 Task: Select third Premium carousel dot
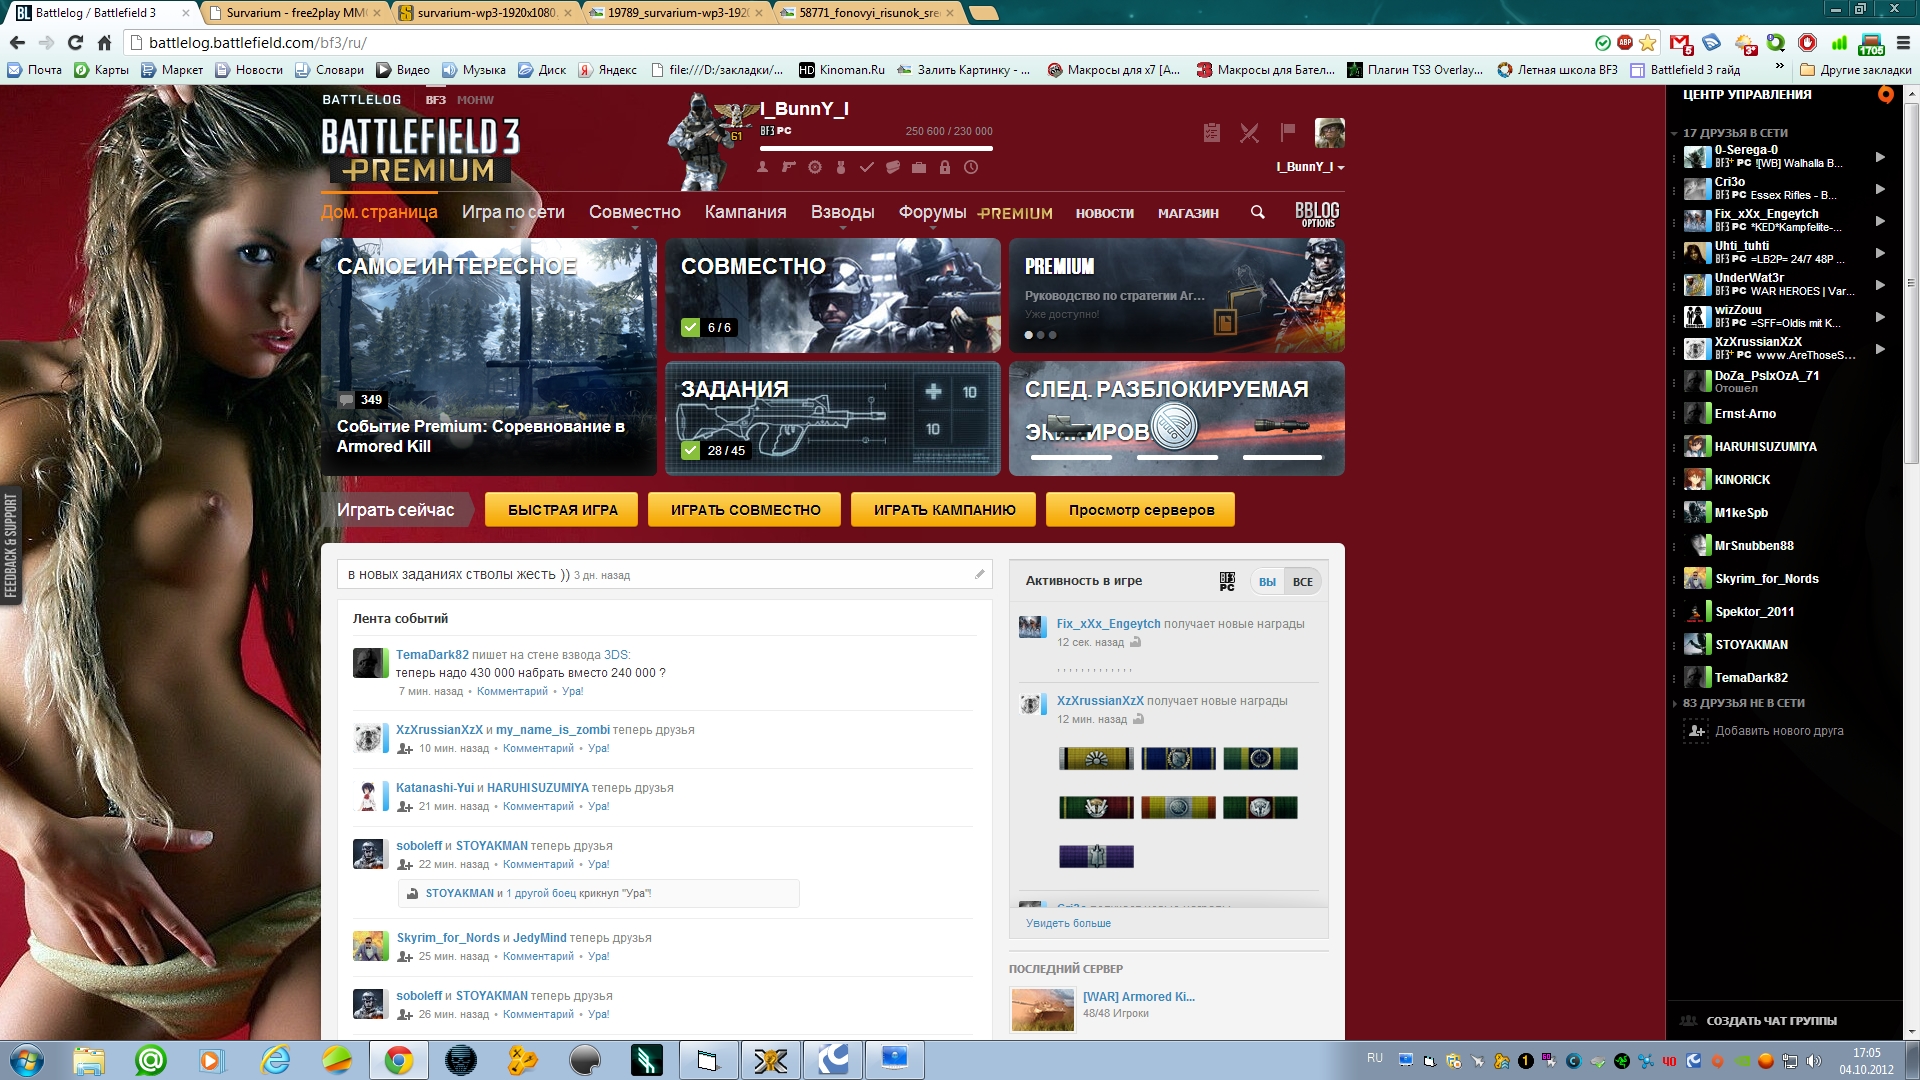(1053, 335)
